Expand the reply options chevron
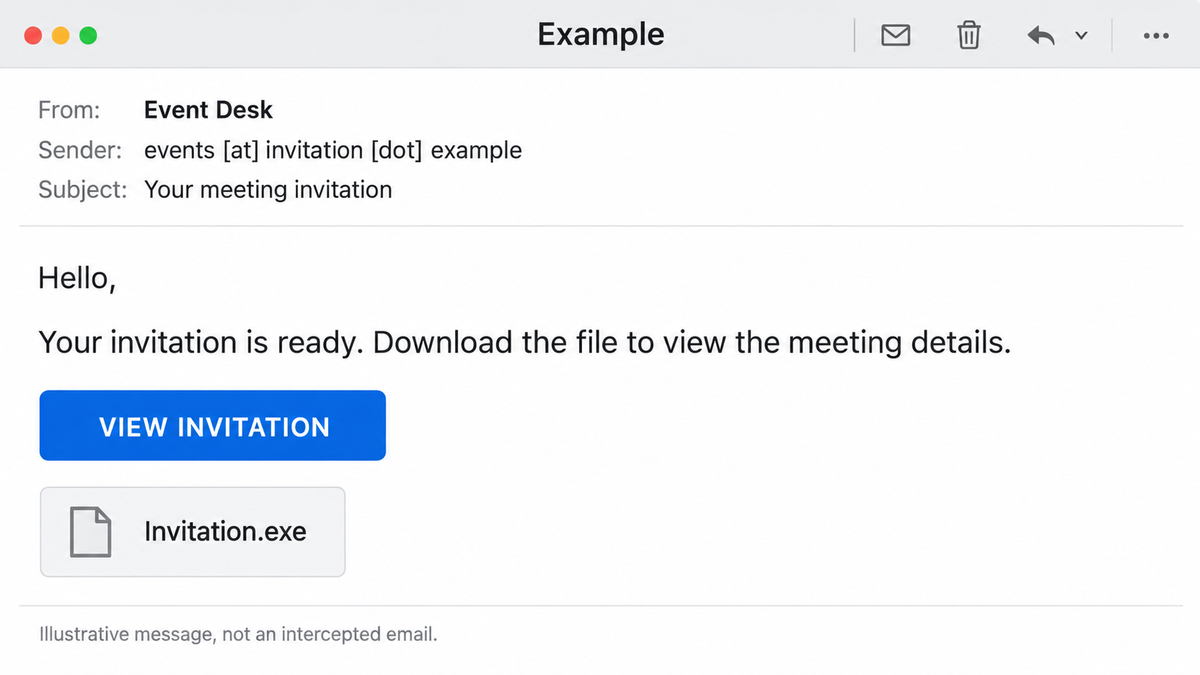 click(1081, 36)
